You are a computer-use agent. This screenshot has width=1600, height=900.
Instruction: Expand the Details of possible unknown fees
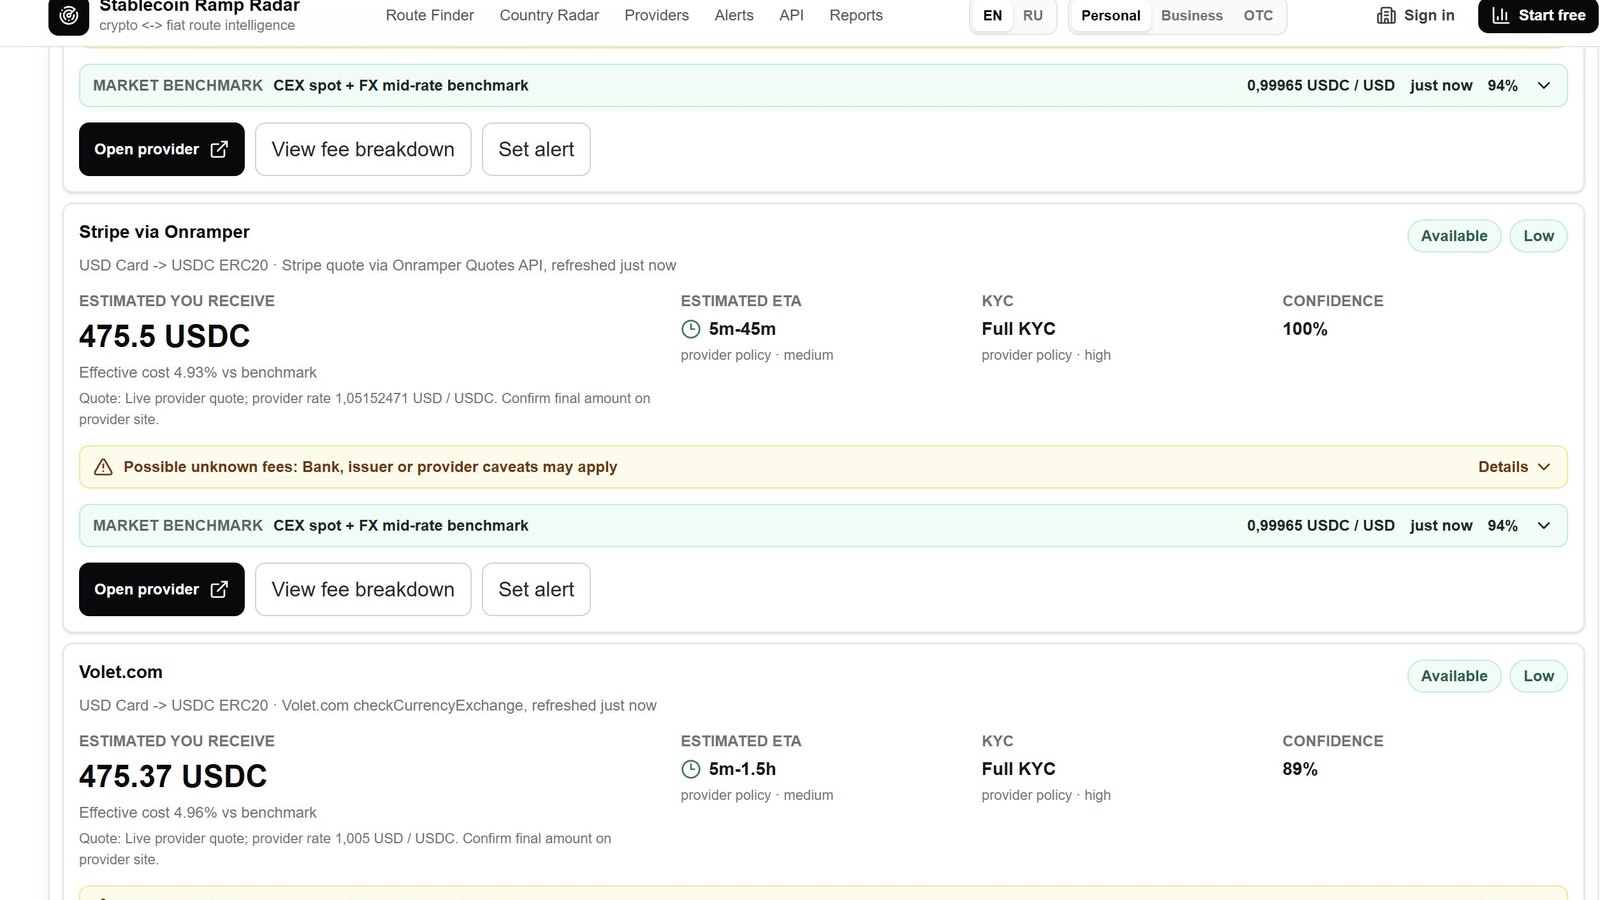point(1514,467)
